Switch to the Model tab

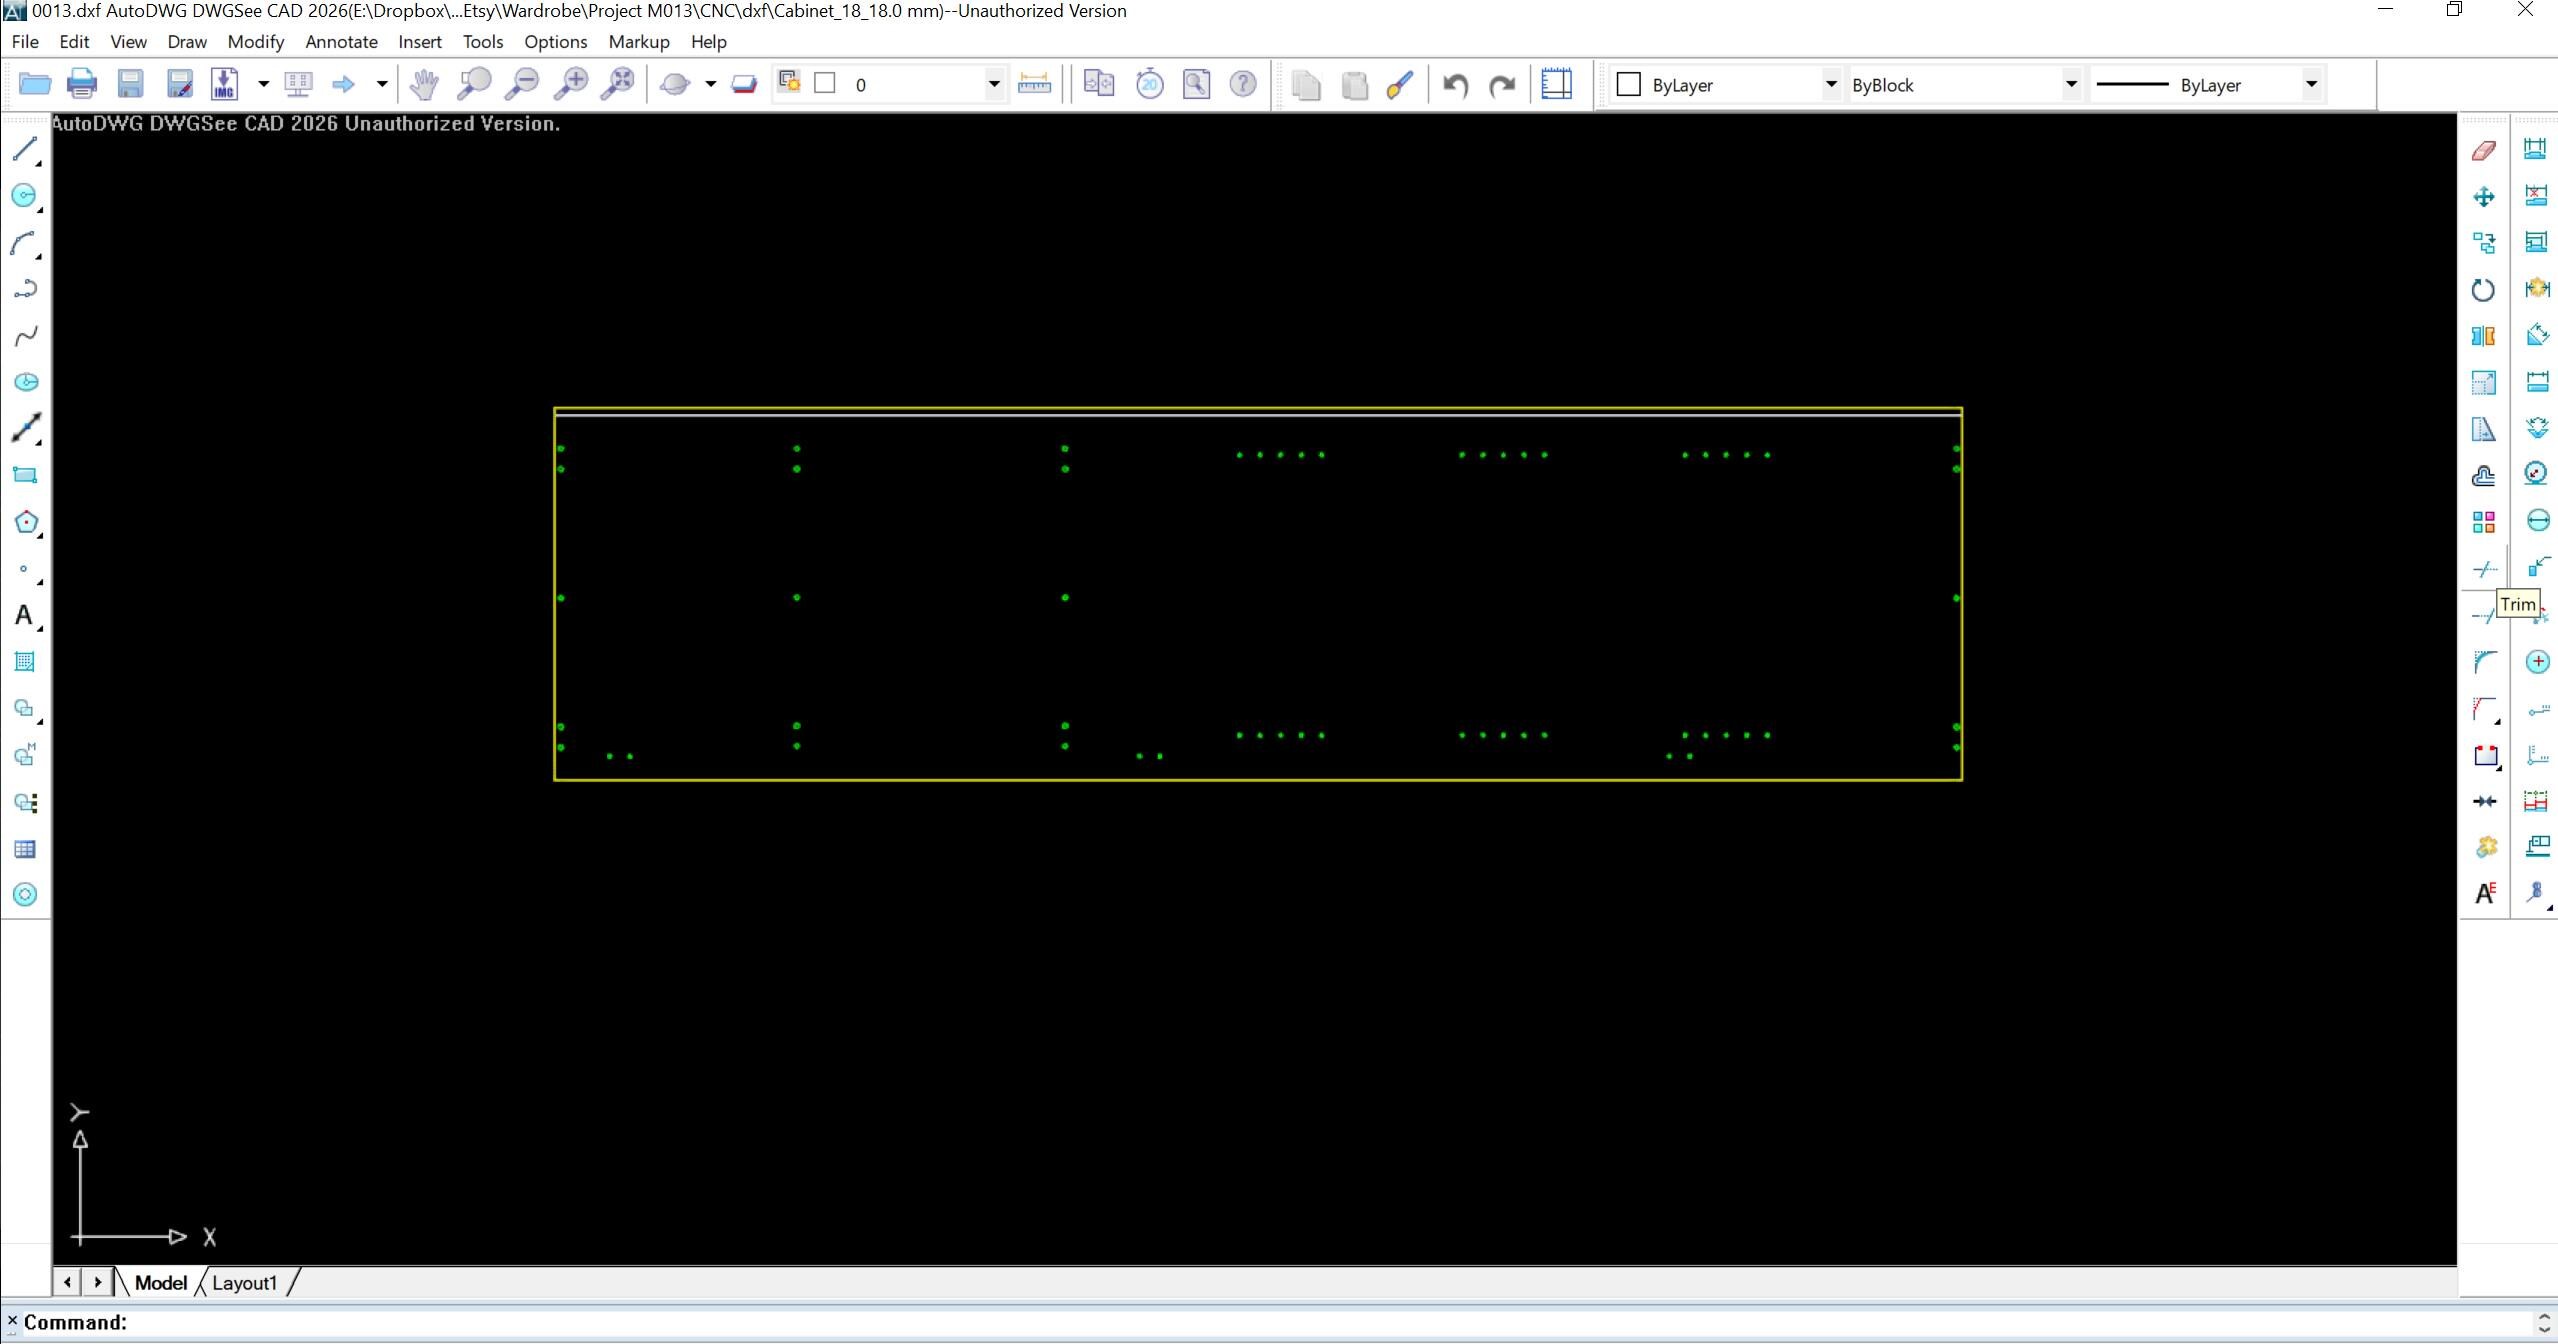pos(160,1283)
